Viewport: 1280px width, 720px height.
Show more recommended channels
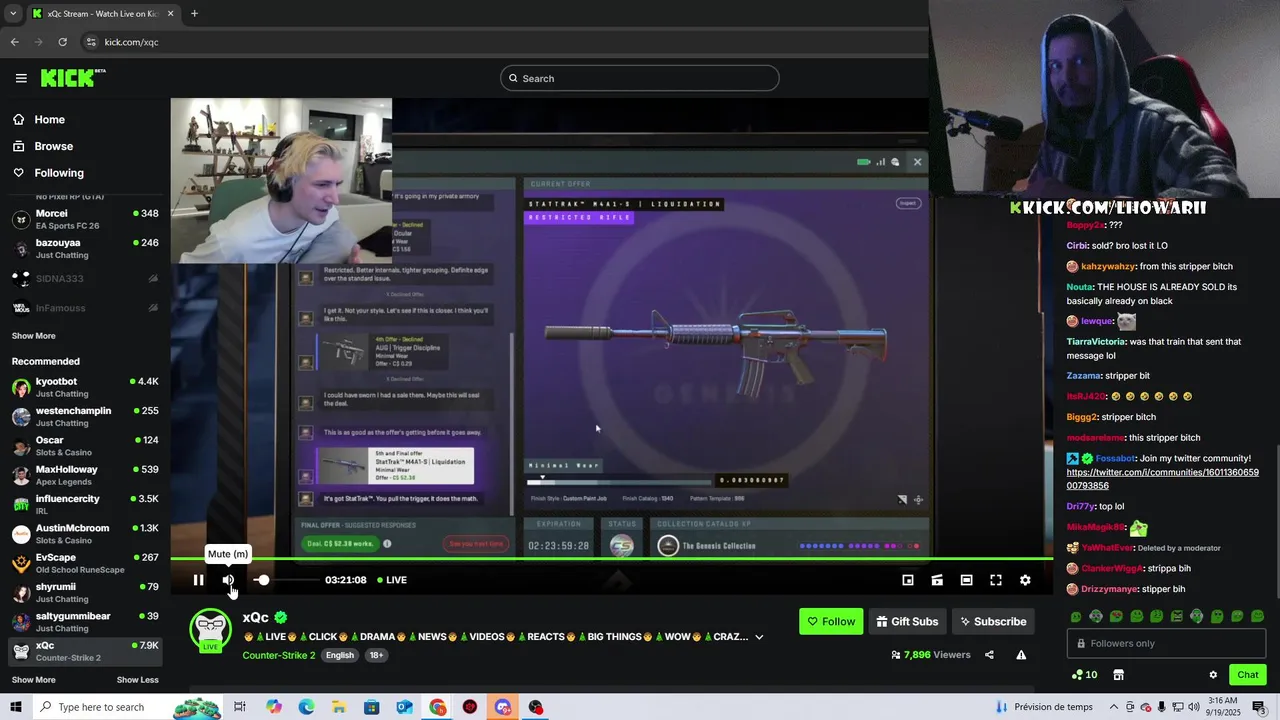click(x=34, y=680)
